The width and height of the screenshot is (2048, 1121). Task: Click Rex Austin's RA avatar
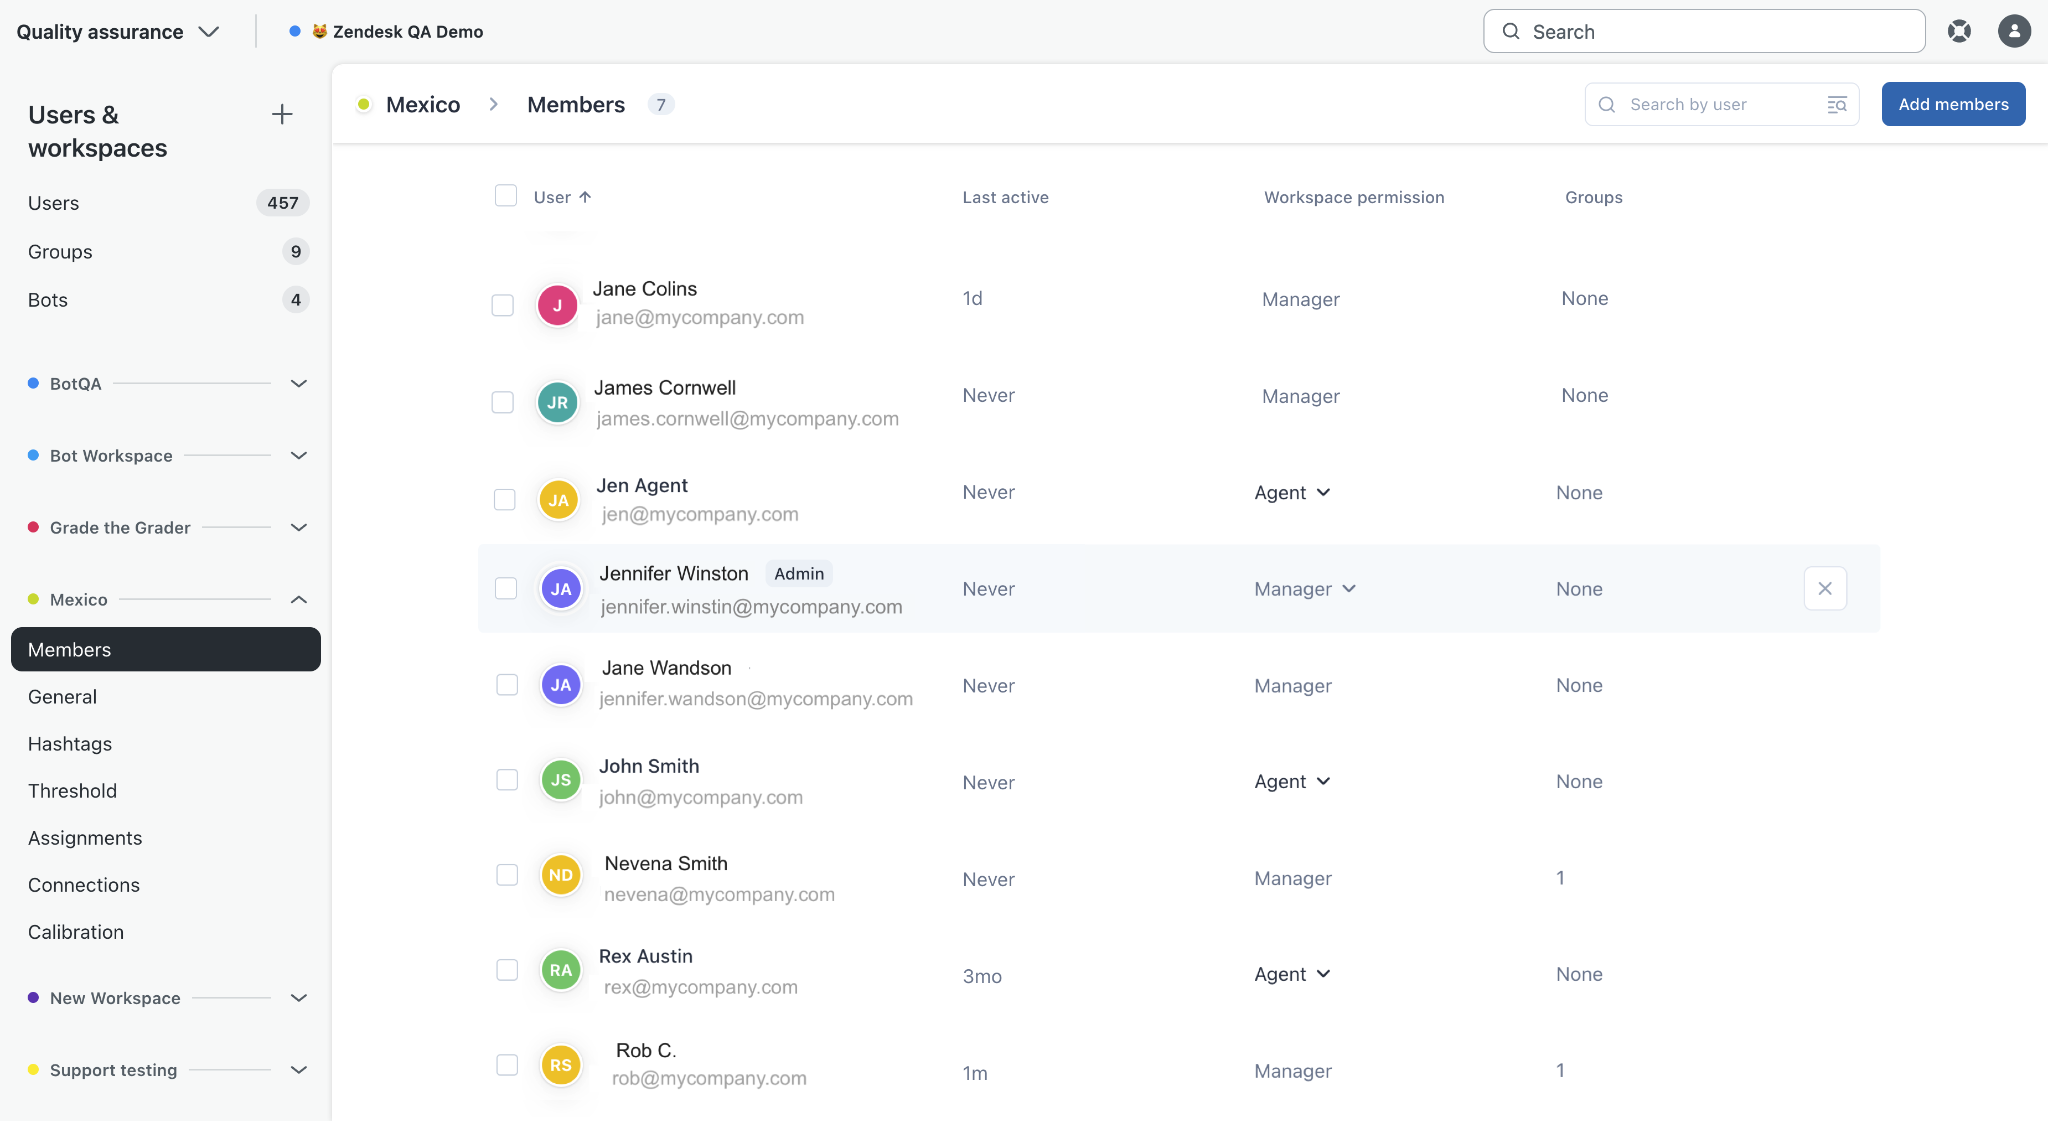coord(561,970)
